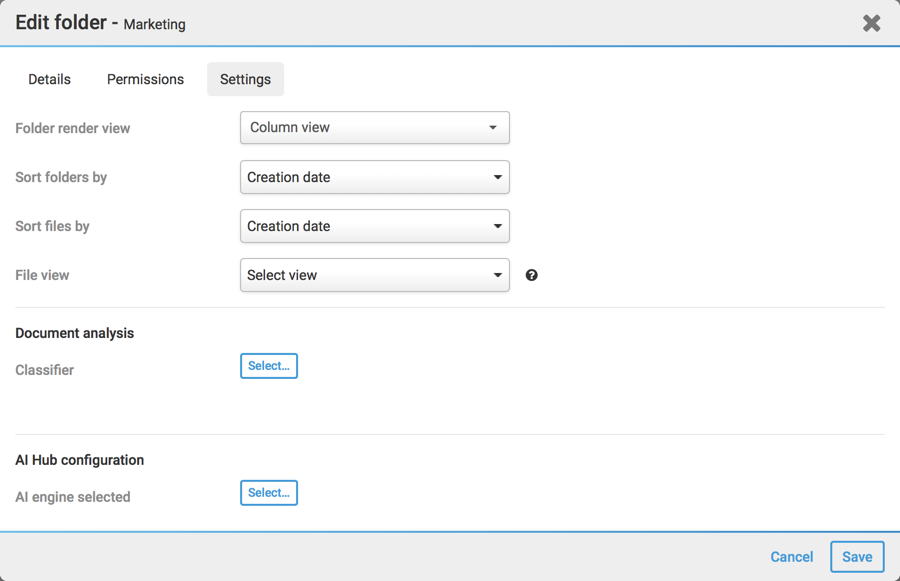Screen dimensions: 900x581
Task: Expand the File view 'Select view' dropdown
Action: click(374, 275)
